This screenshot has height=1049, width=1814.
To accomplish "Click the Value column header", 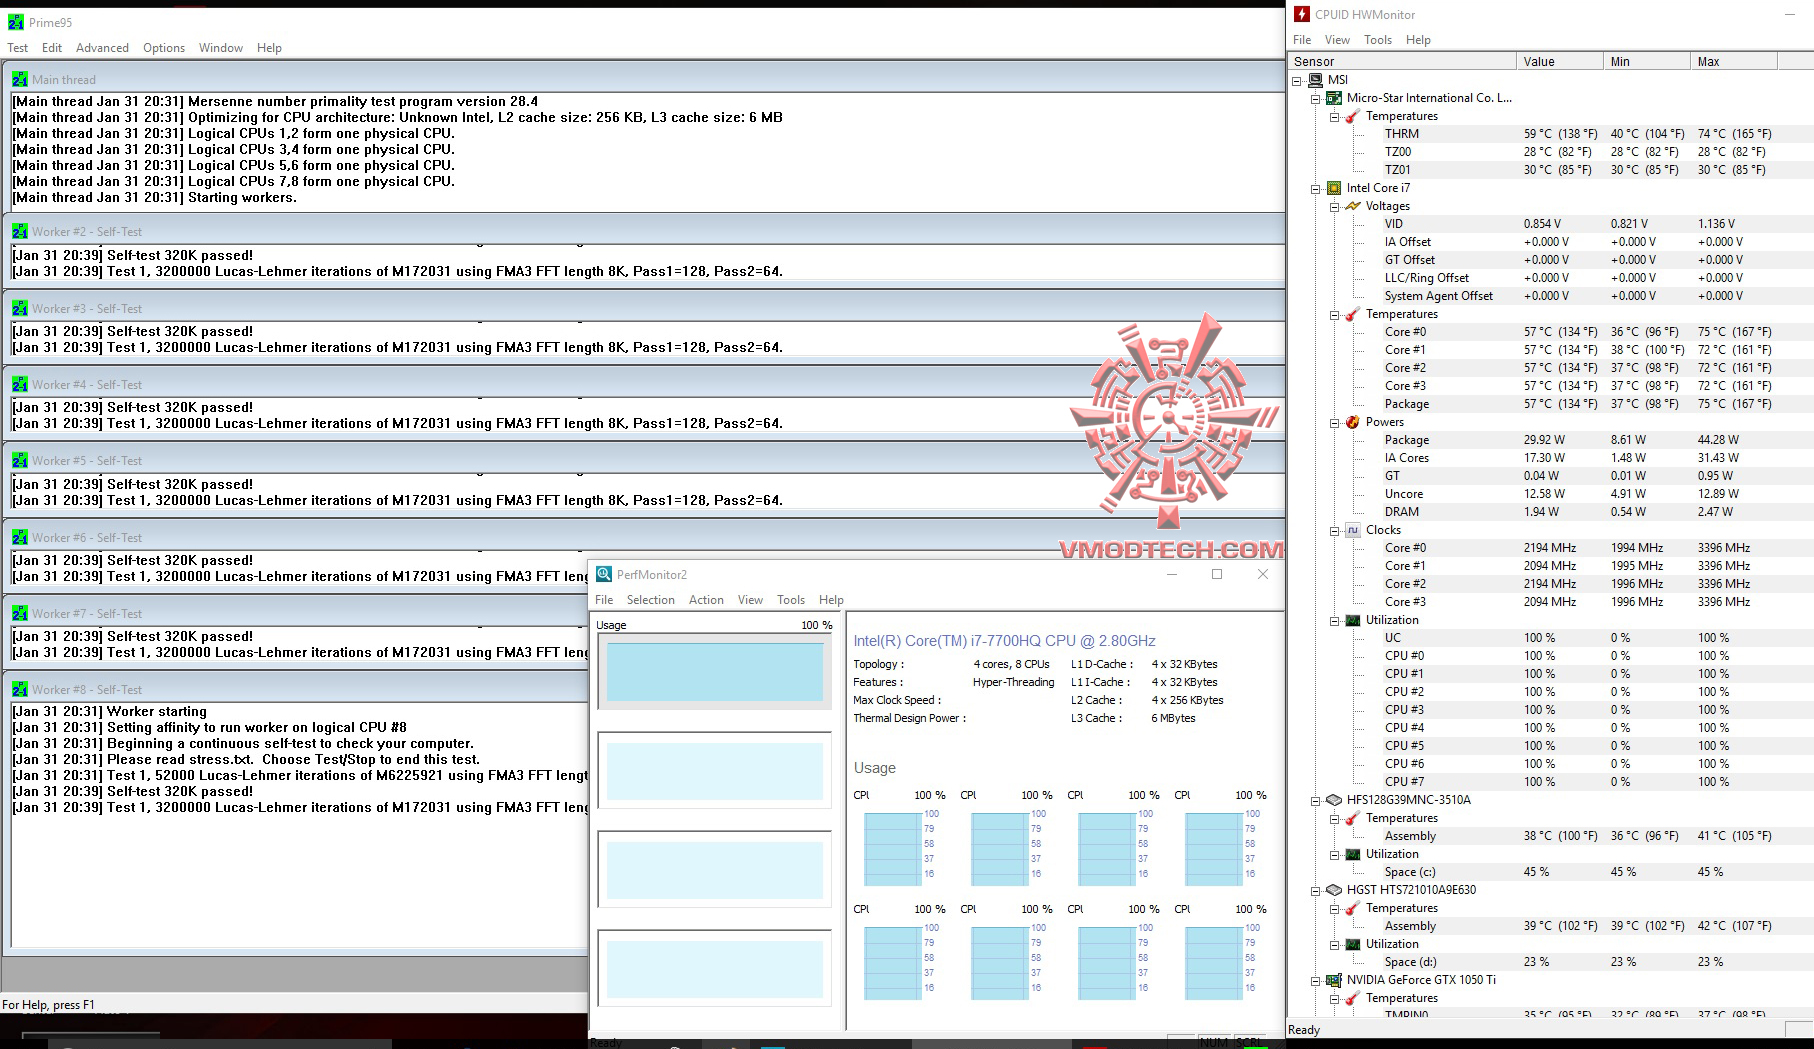I will point(1560,61).
